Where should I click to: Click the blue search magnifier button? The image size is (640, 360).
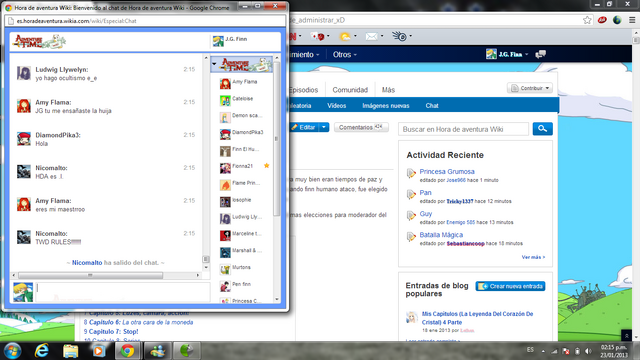pos(542,129)
